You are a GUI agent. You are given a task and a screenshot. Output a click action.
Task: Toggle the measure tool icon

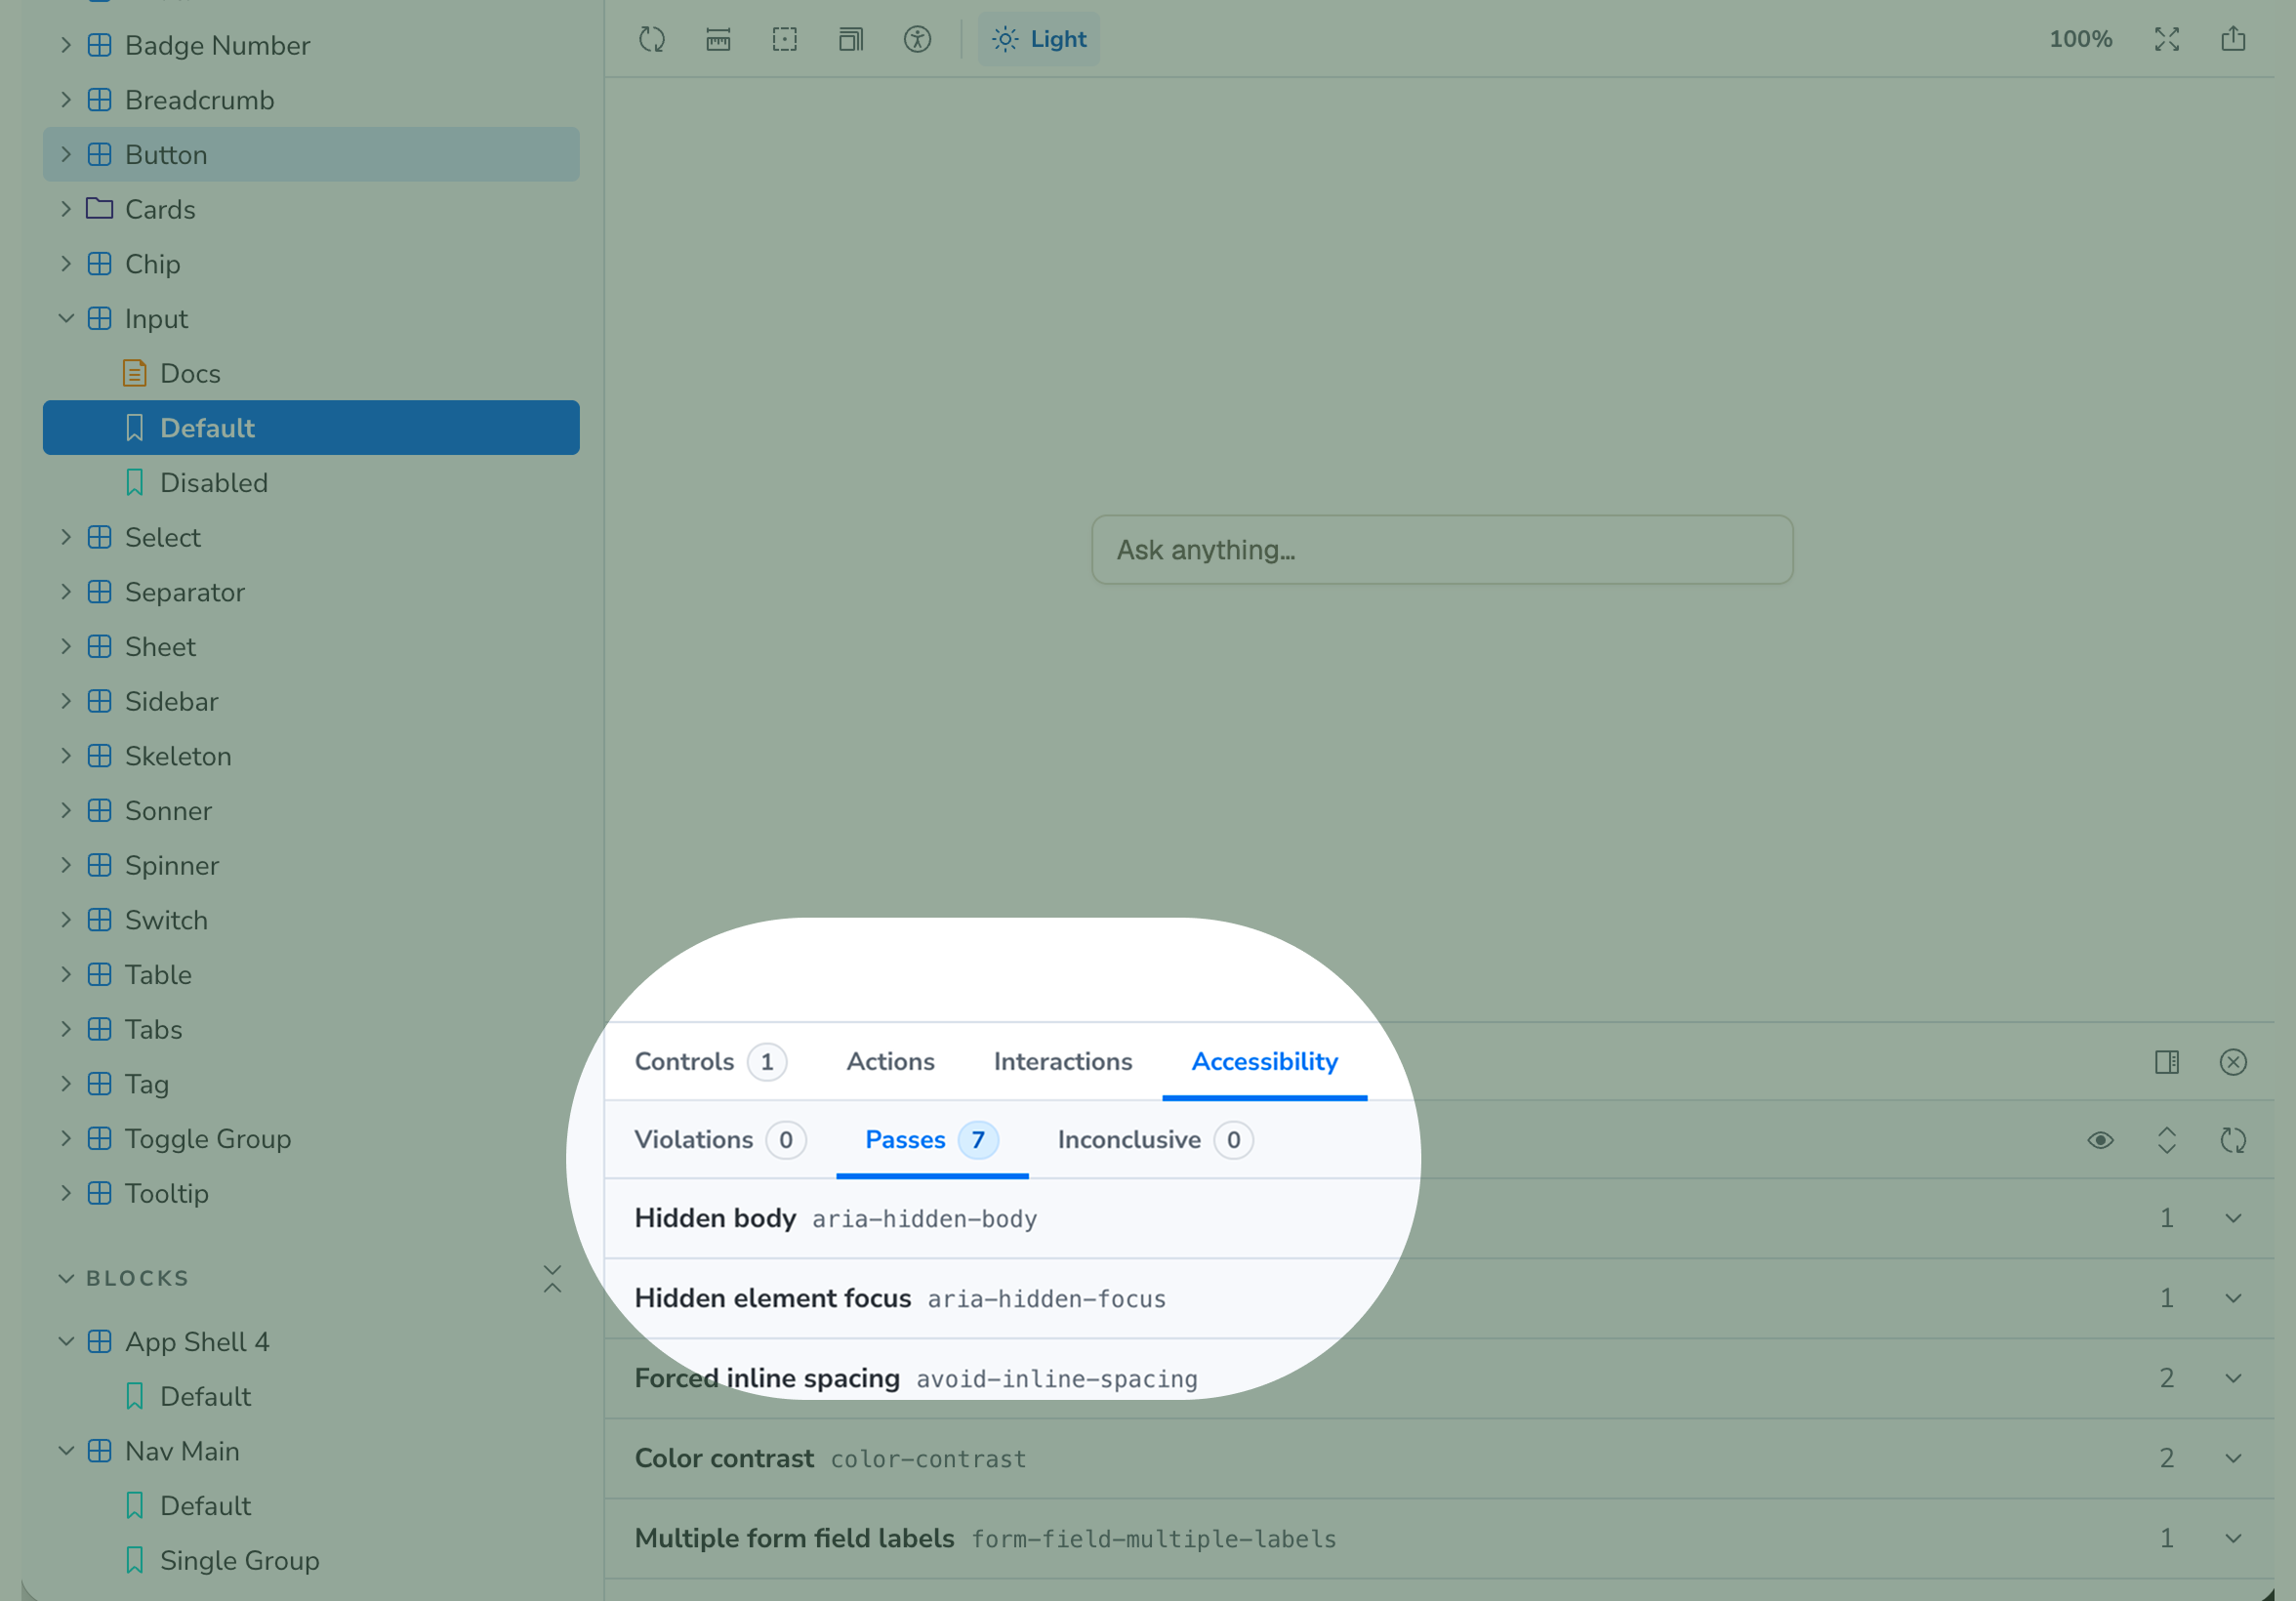pyautogui.click(x=718, y=39)
